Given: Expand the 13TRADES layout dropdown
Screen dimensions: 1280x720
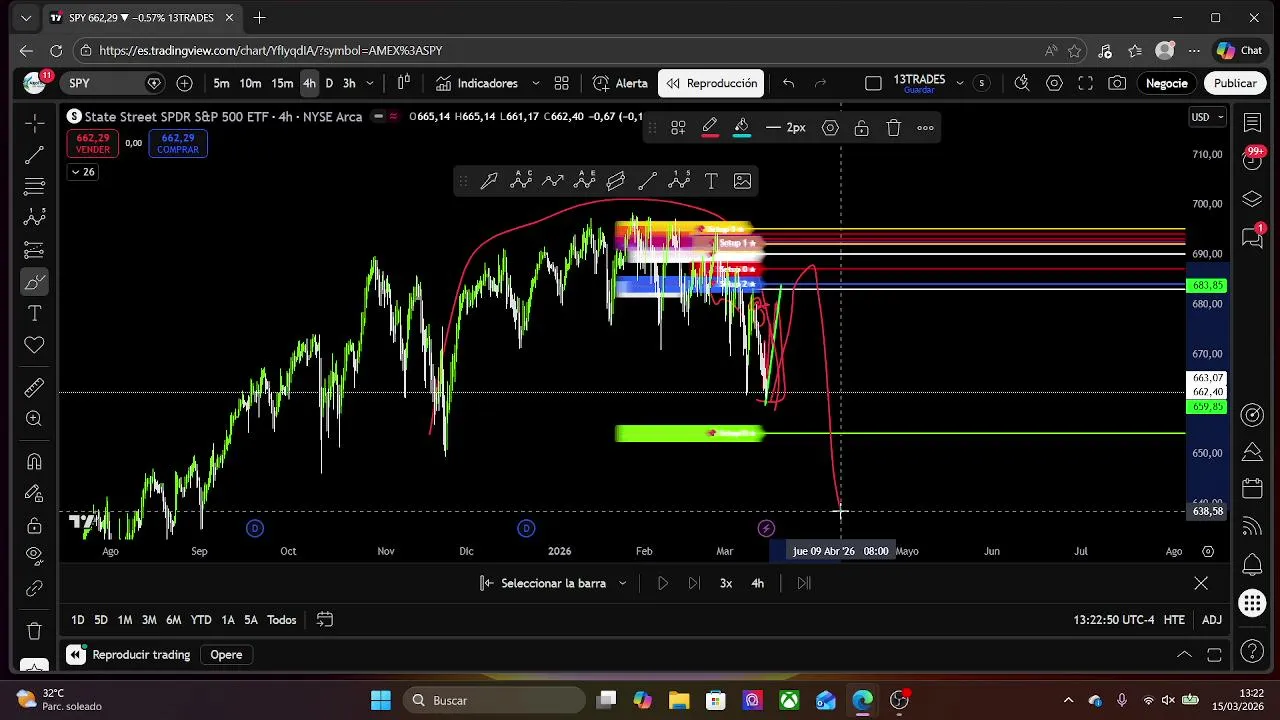Looking at the screenshot, I should tap(958, 82).
